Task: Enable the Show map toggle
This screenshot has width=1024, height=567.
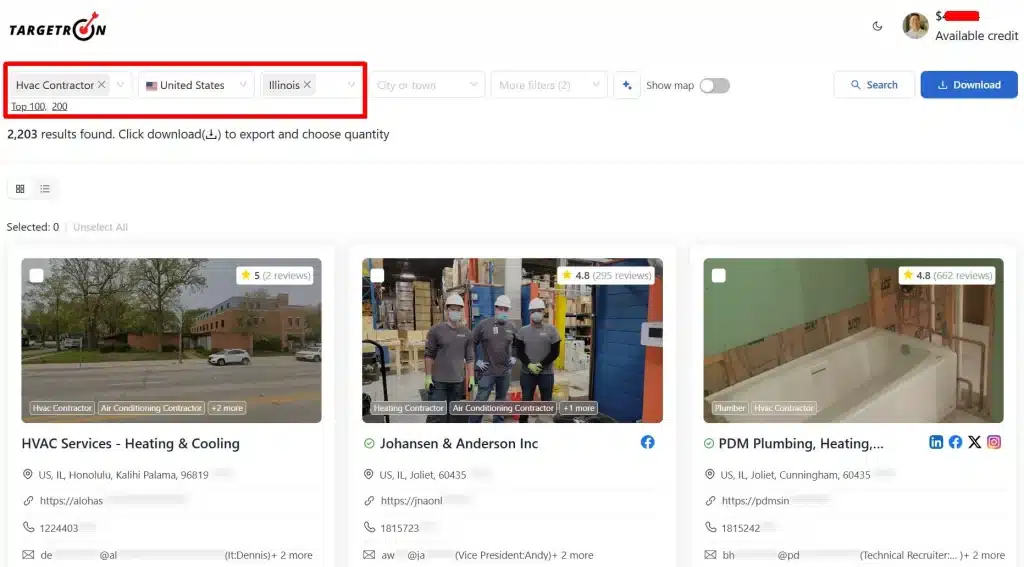Action: click(714, 85)
